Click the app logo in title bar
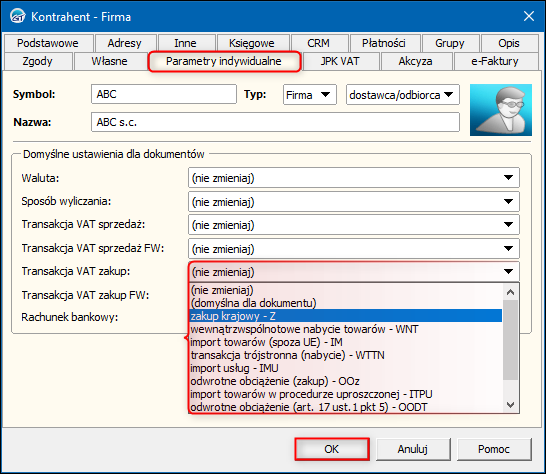546x474 pixels. [17, 16]
